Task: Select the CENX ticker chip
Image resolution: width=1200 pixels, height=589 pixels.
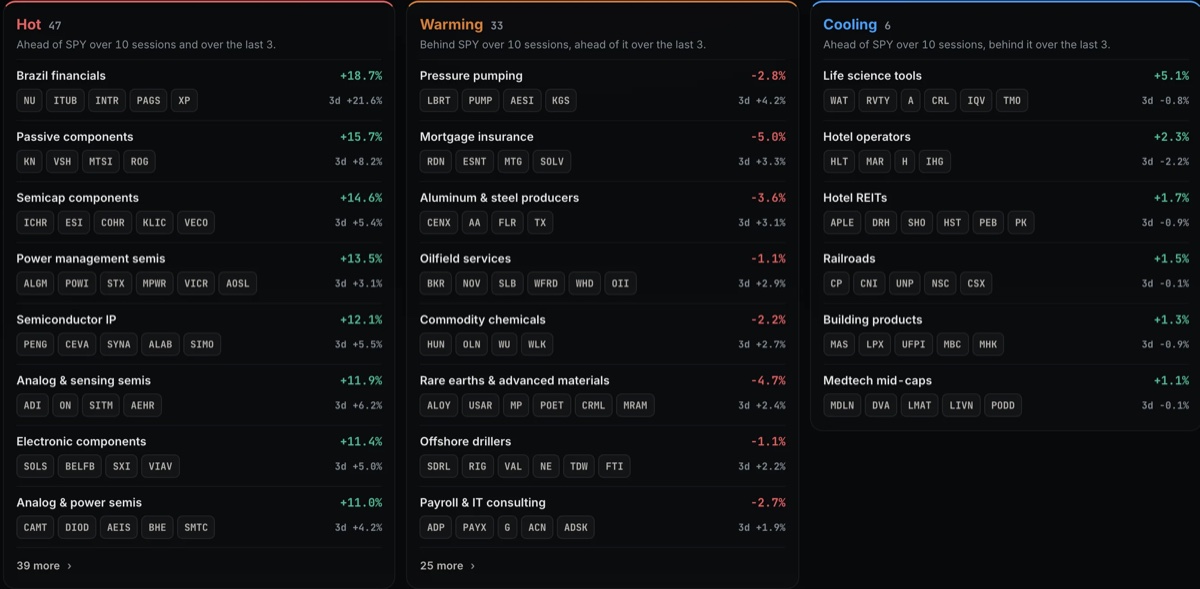Action: pos(439,223)
